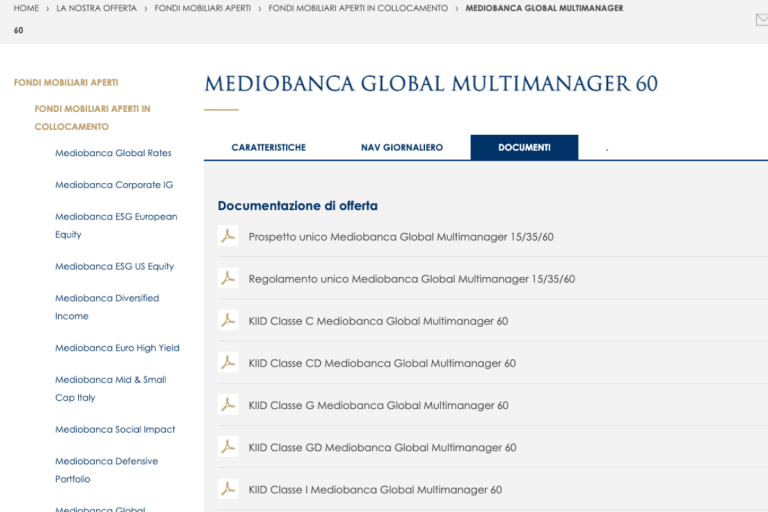Open Mediobanca ESG US Equity fund

[x=115, y=266]
